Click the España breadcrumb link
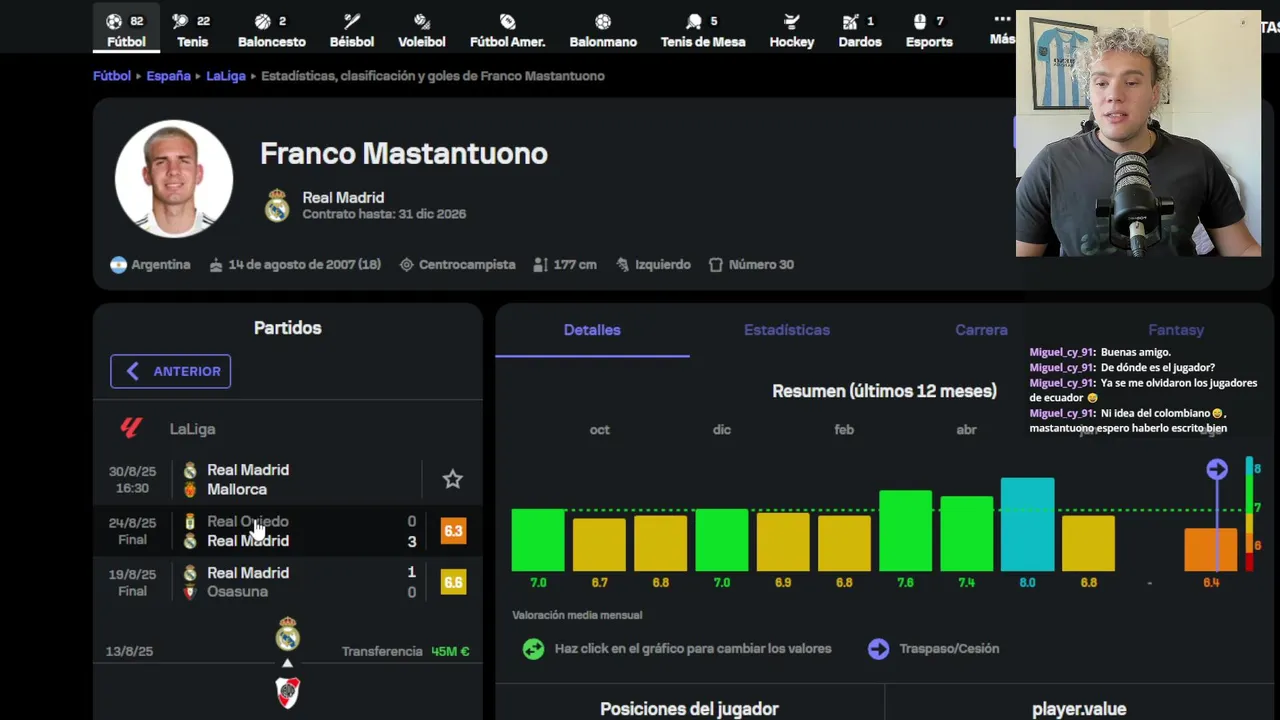Viewport: 1280px width, 720px height. [168, 76]
